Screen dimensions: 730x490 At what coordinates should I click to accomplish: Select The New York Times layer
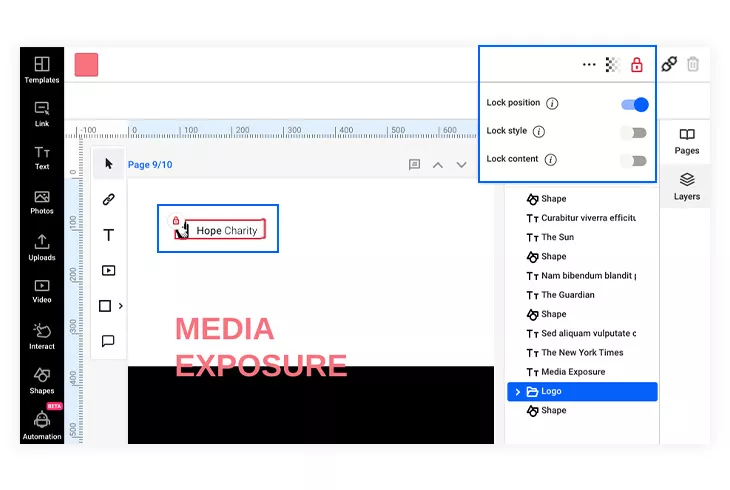tap(582, 353)
